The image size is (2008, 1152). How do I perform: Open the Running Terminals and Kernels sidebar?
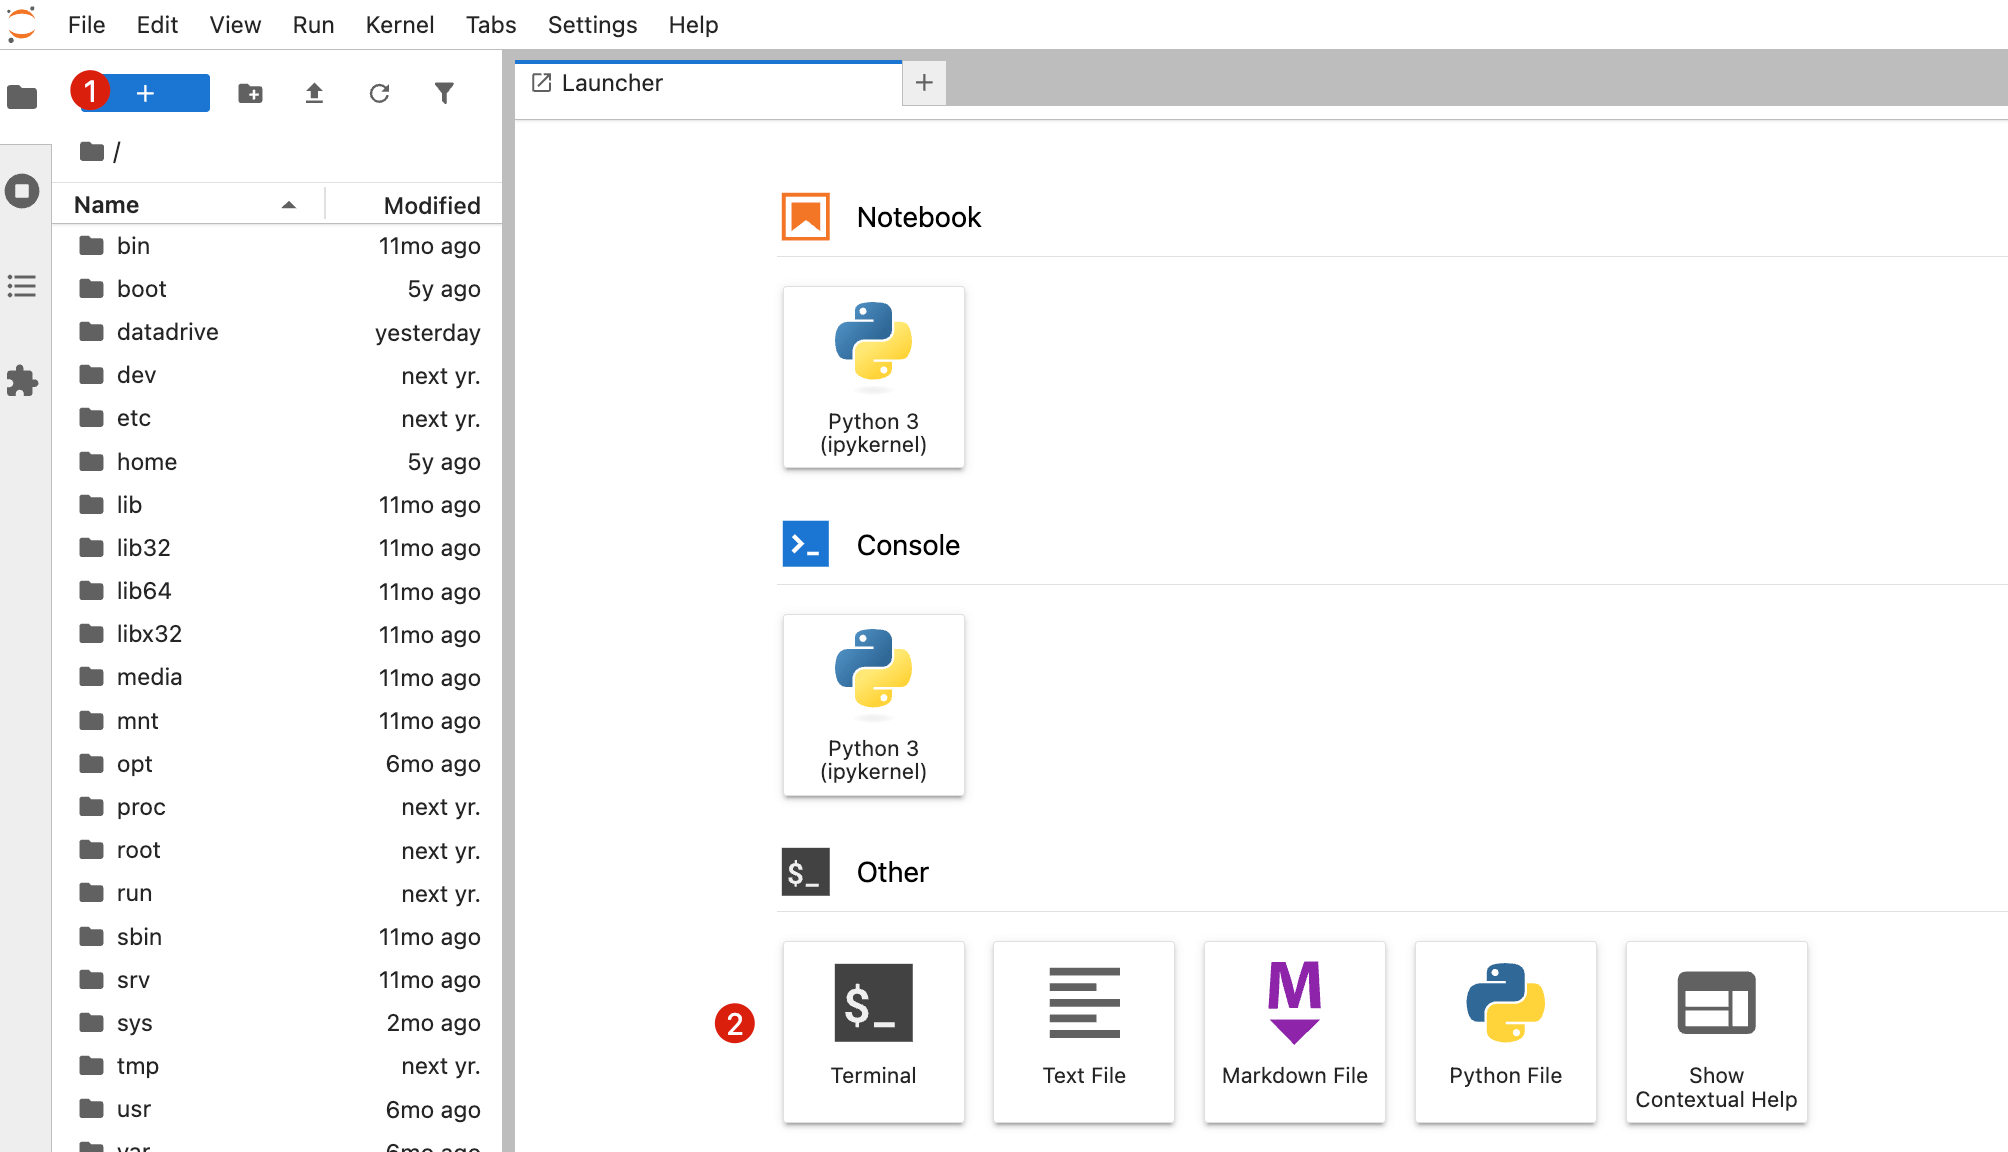click(x=22, y=191)
